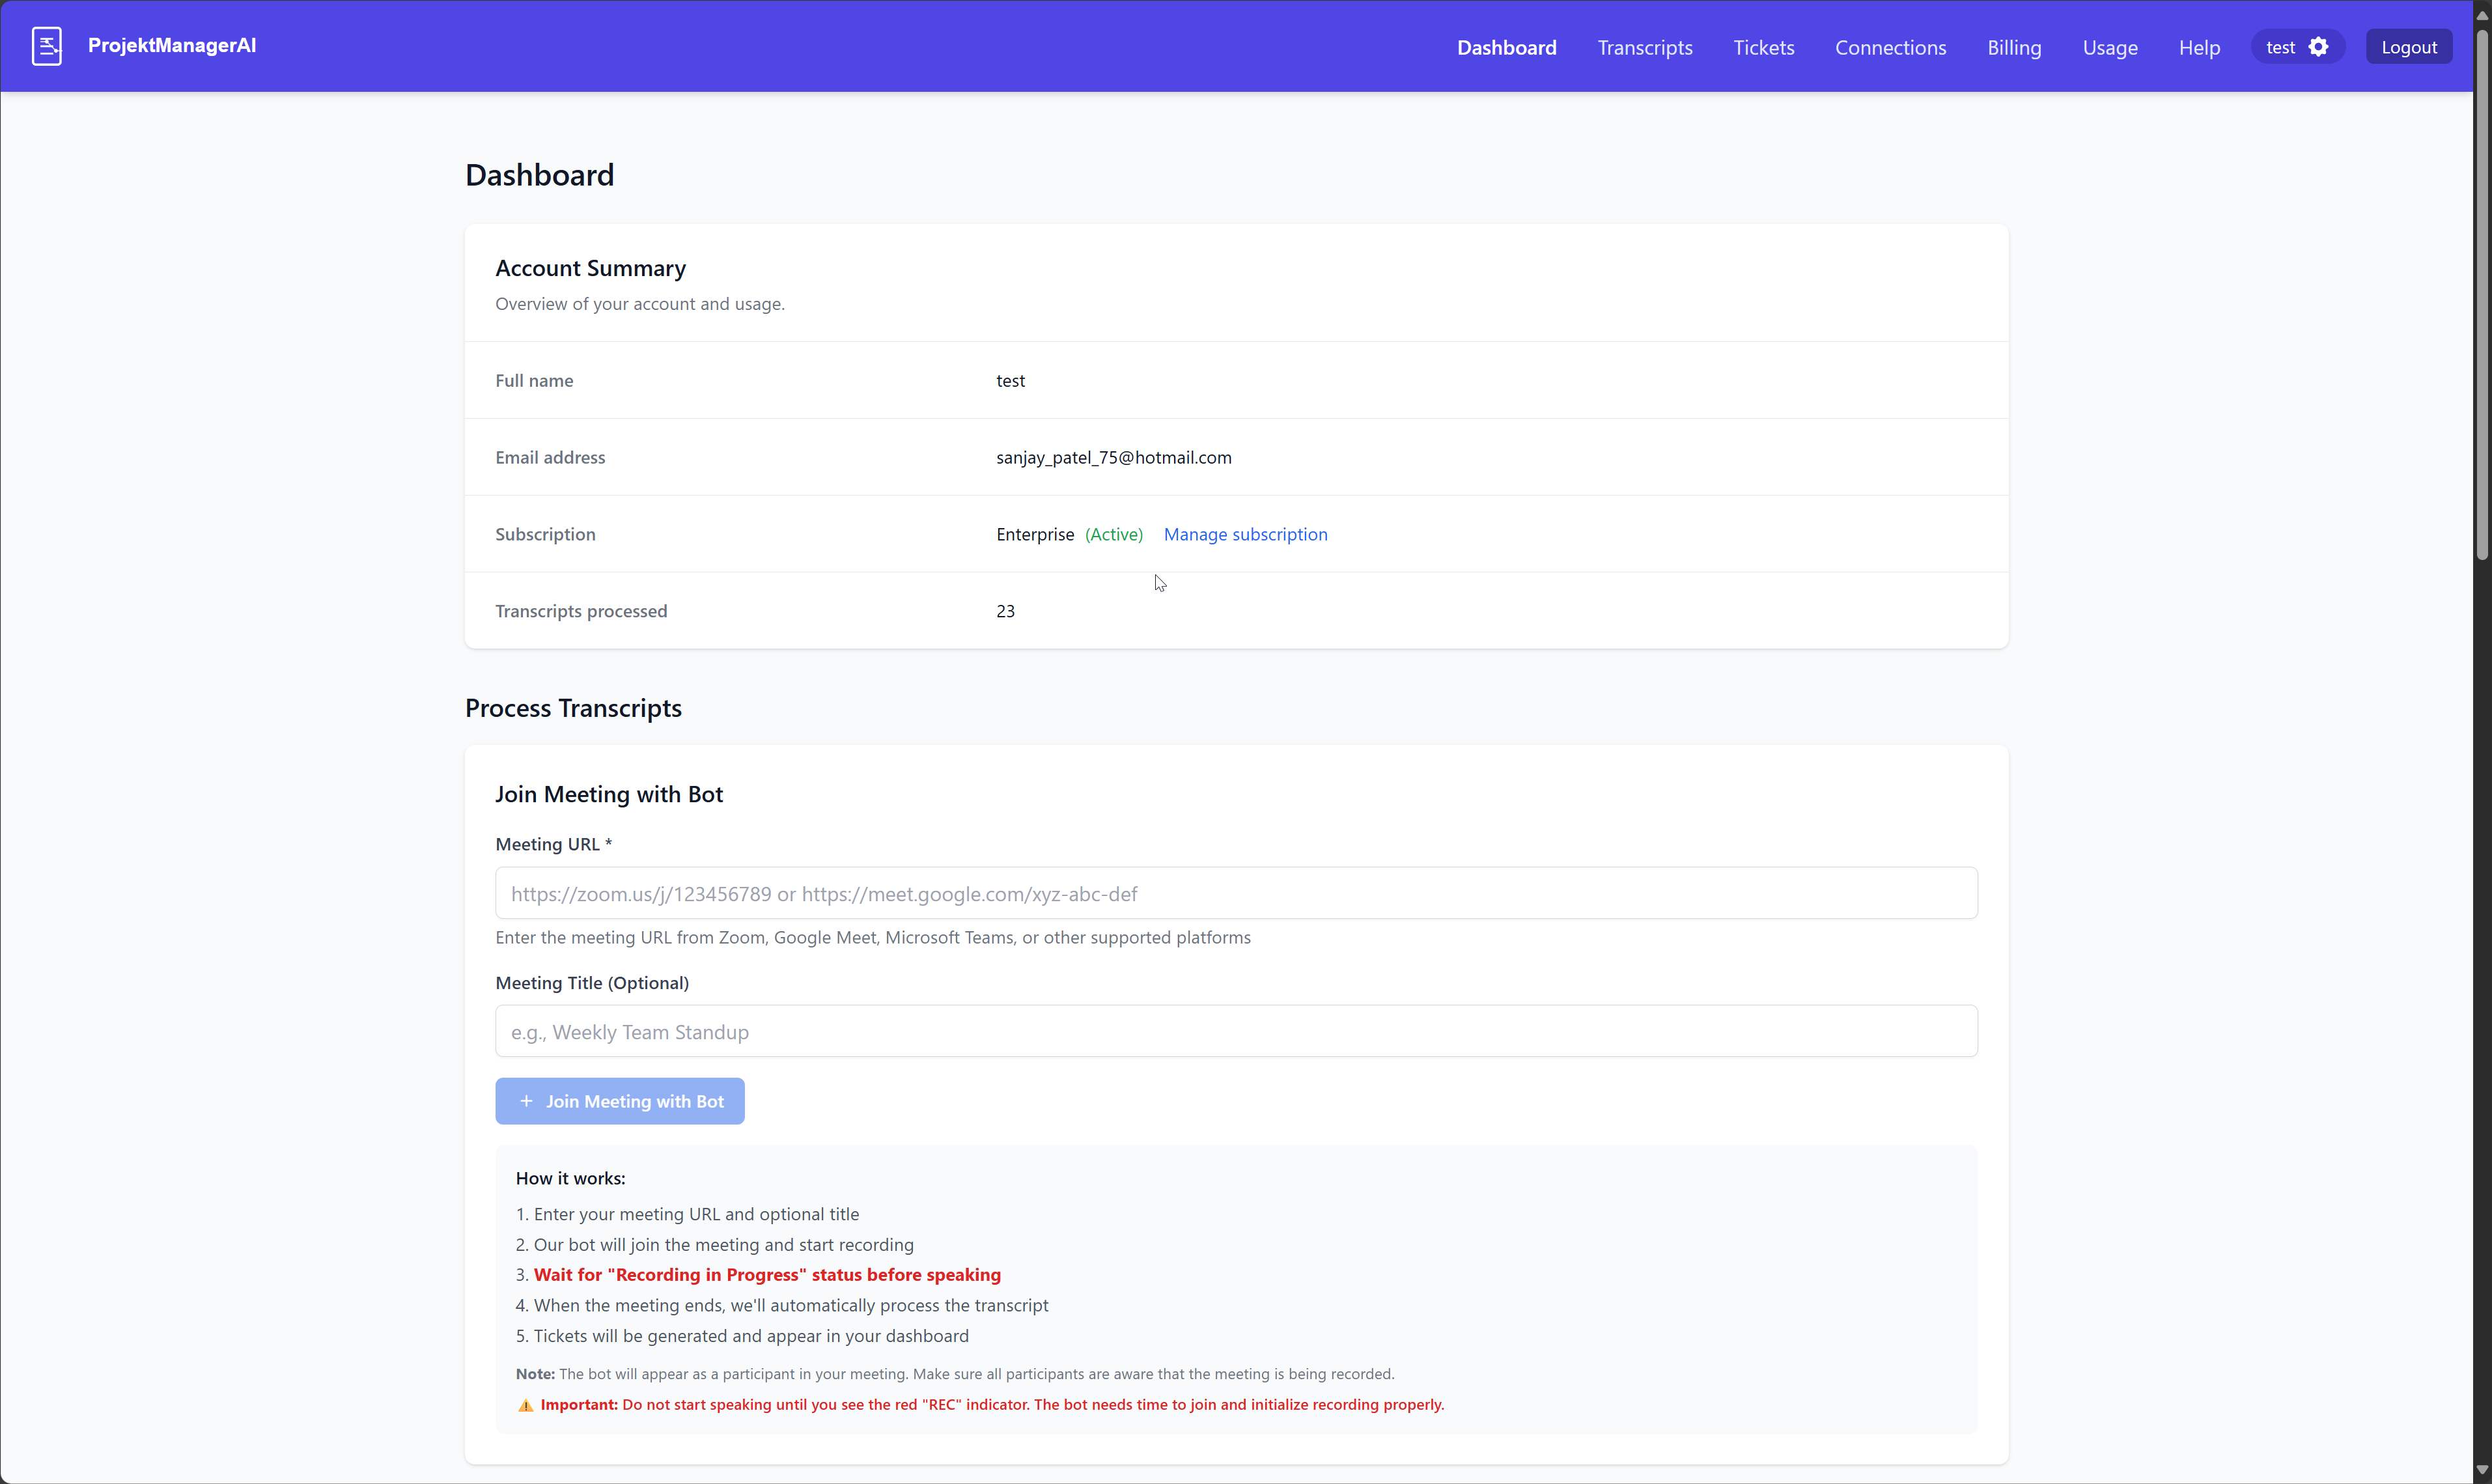
Task: Open the Dashboard nav tab
Action: point(1506,47)
